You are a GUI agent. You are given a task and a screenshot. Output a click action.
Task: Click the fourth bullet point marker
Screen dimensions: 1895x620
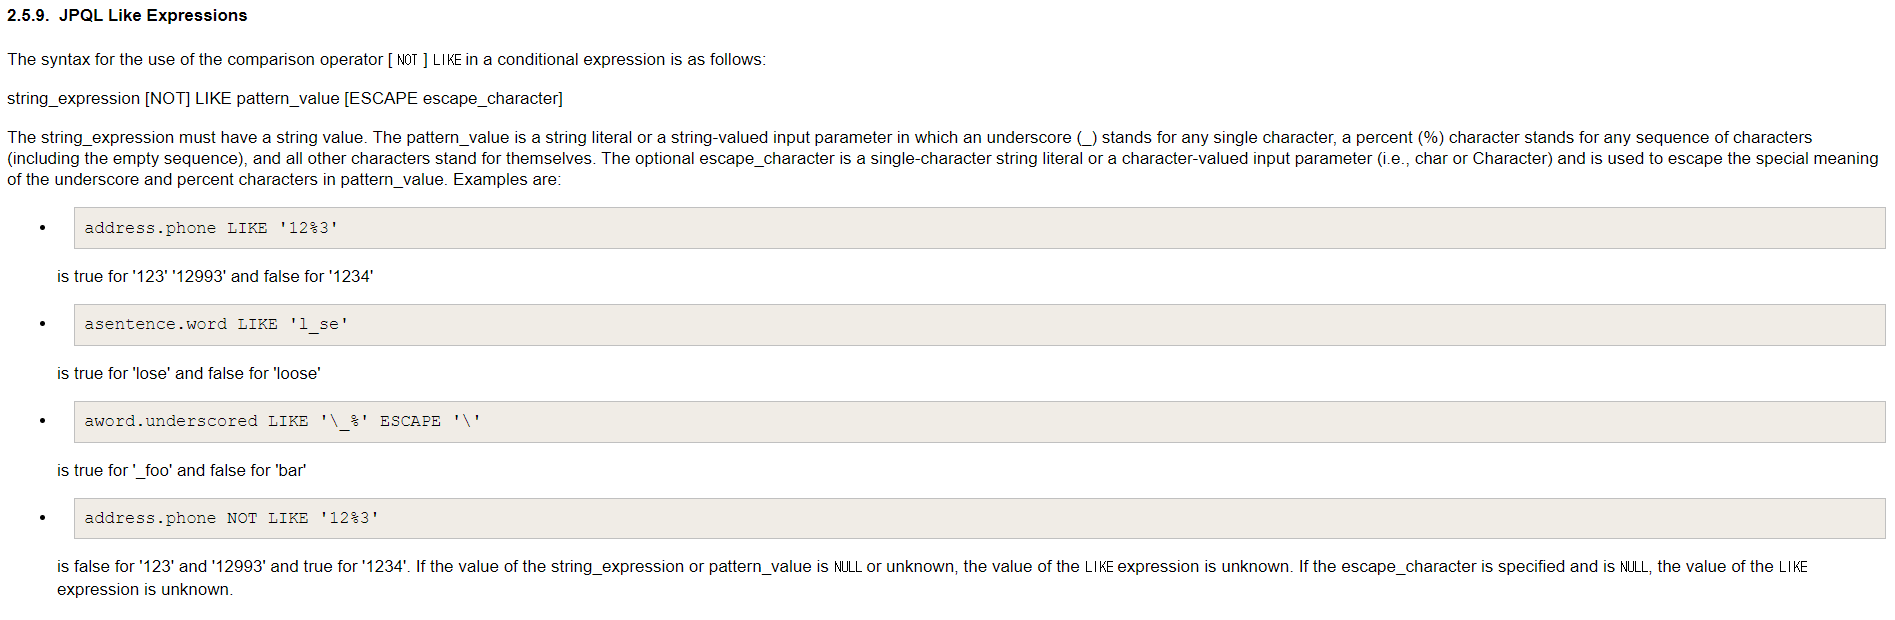42,518
